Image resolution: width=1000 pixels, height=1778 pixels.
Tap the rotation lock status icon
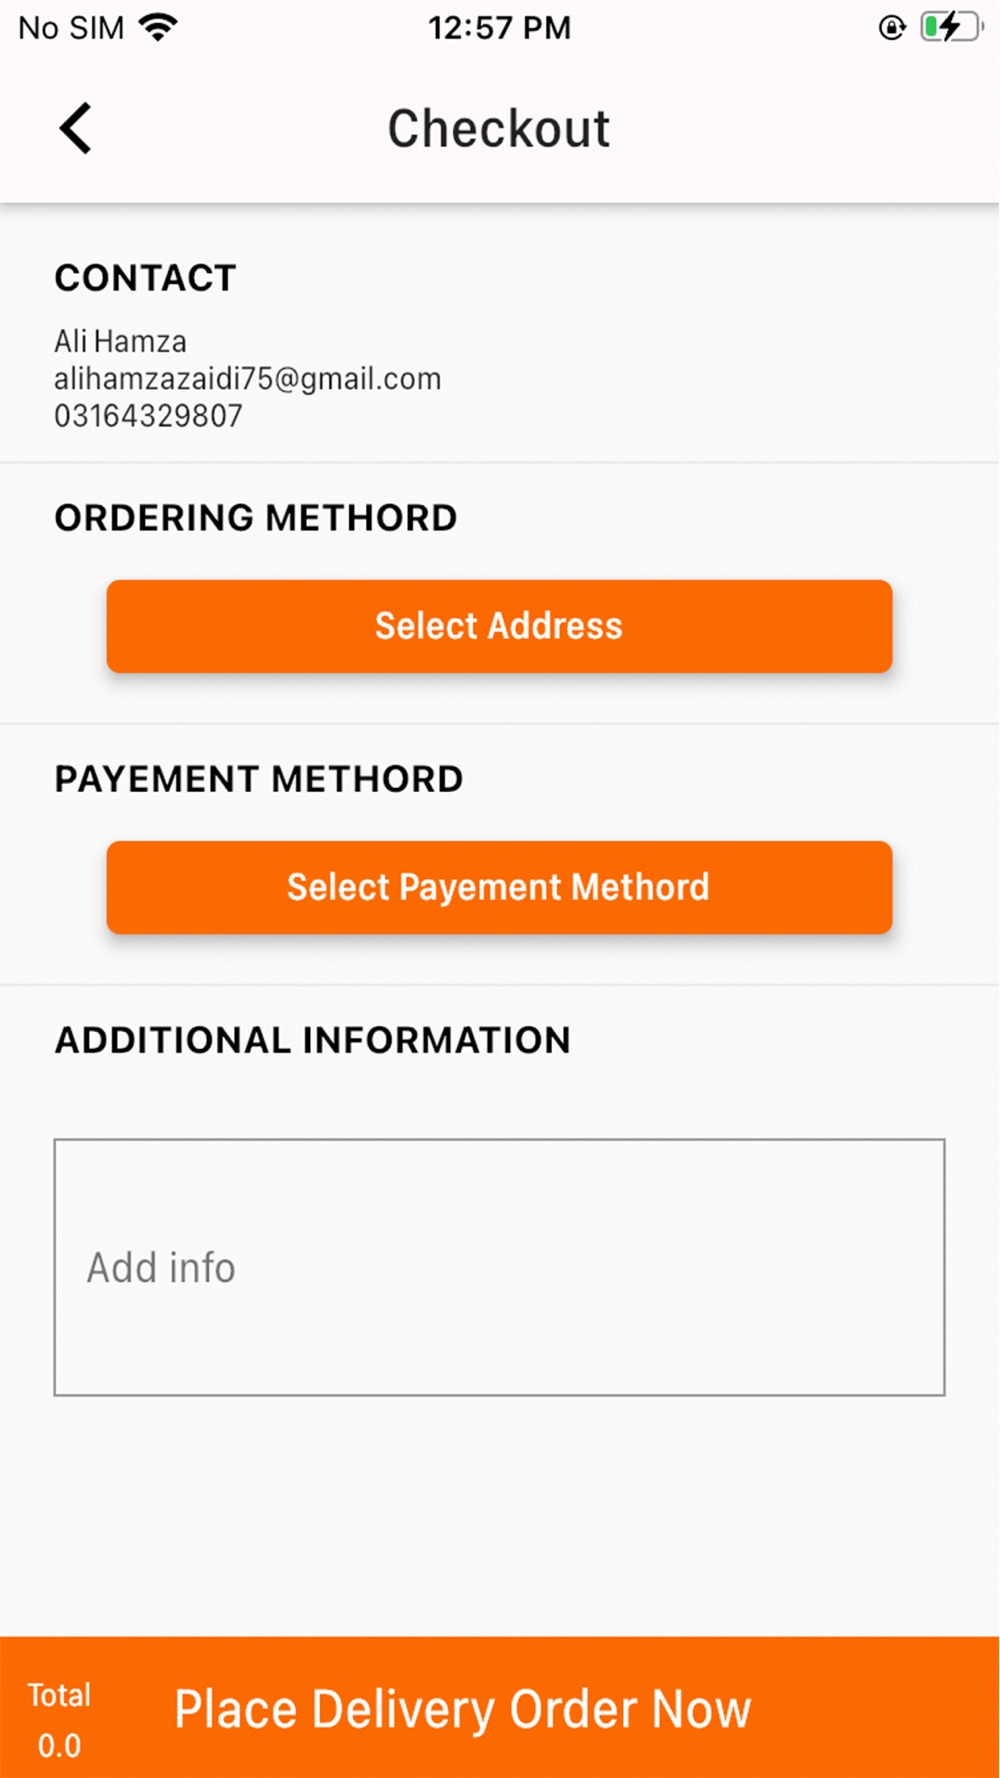point(892,27)
